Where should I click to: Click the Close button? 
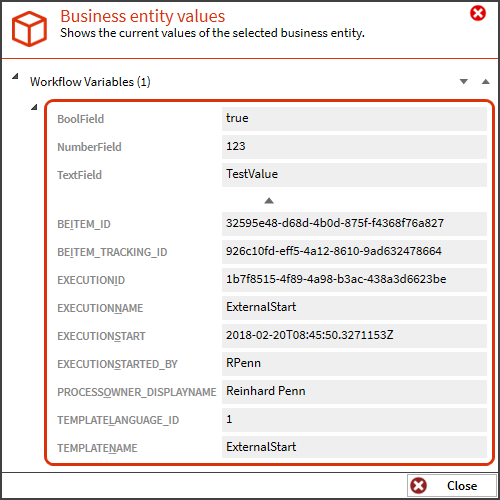tap(452, 485)
